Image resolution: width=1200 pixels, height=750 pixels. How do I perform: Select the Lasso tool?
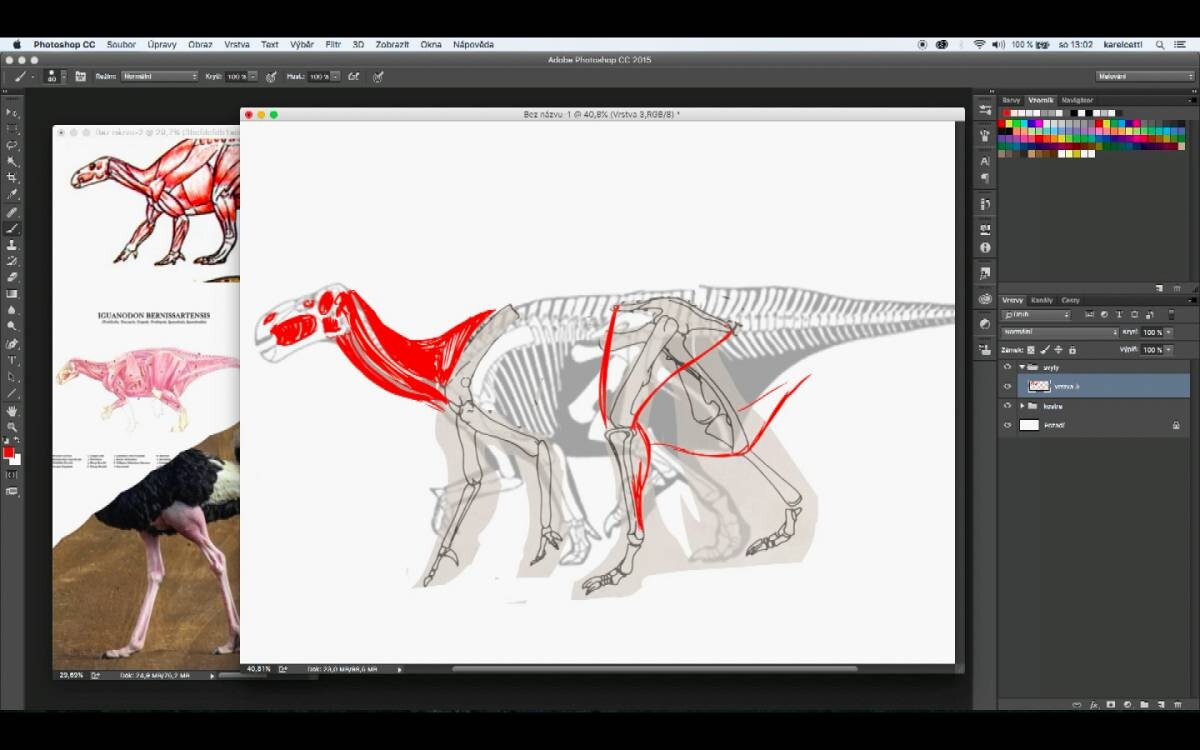click(12, 145)
